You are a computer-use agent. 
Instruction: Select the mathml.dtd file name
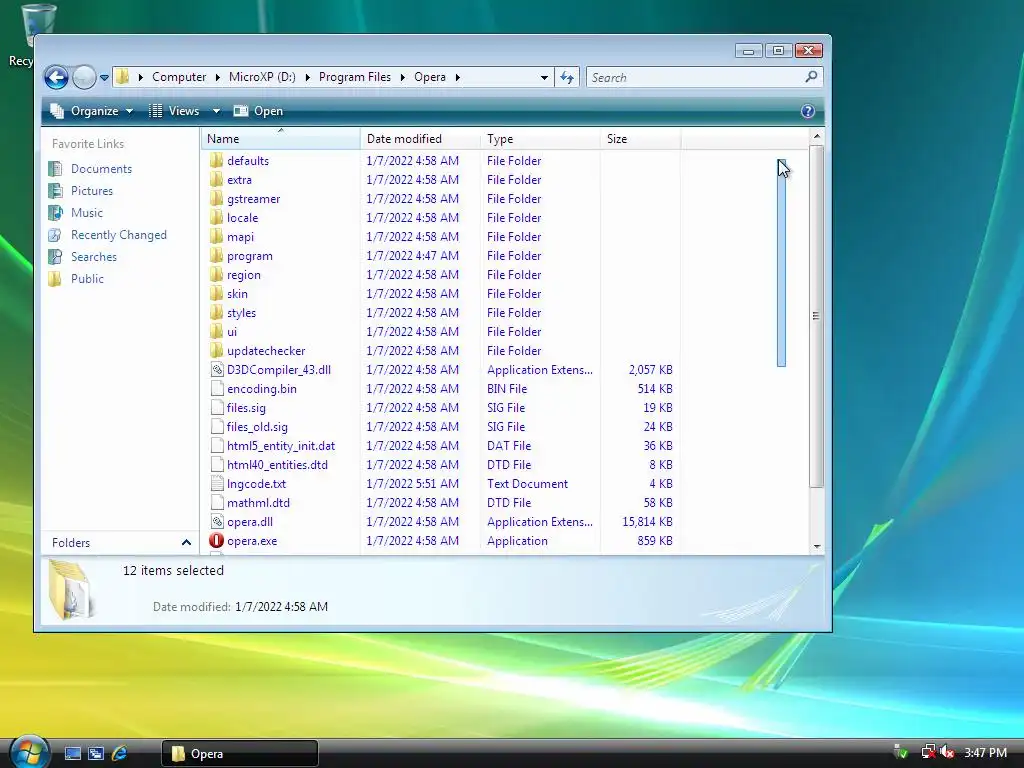tap(258, 503)
